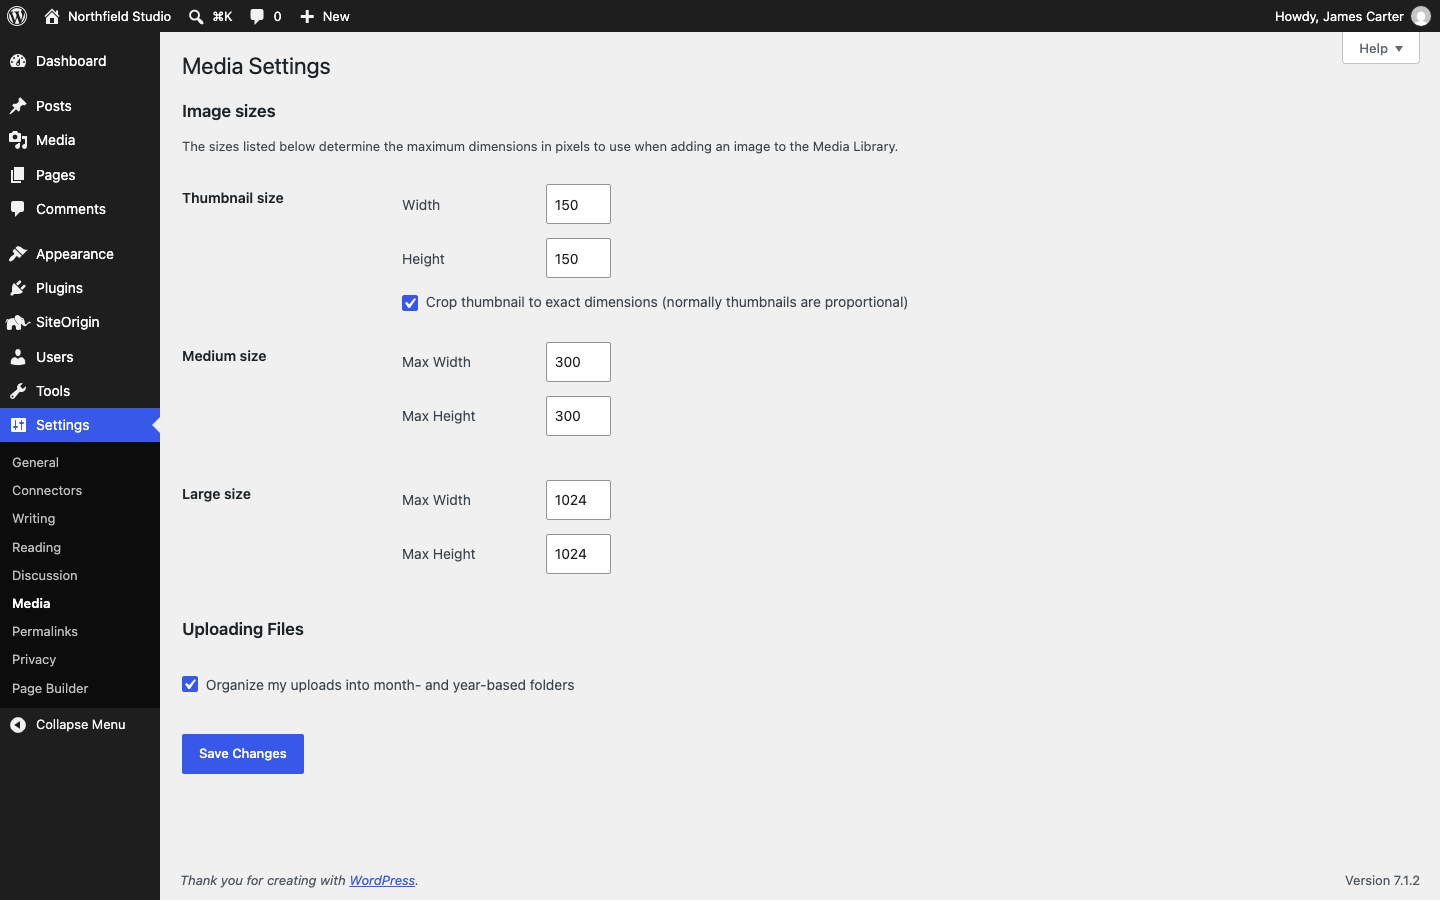This screenshot has height=900, width=1440.
Task: Click the Collapse Menu arrow icon
Action: point(18,725)
